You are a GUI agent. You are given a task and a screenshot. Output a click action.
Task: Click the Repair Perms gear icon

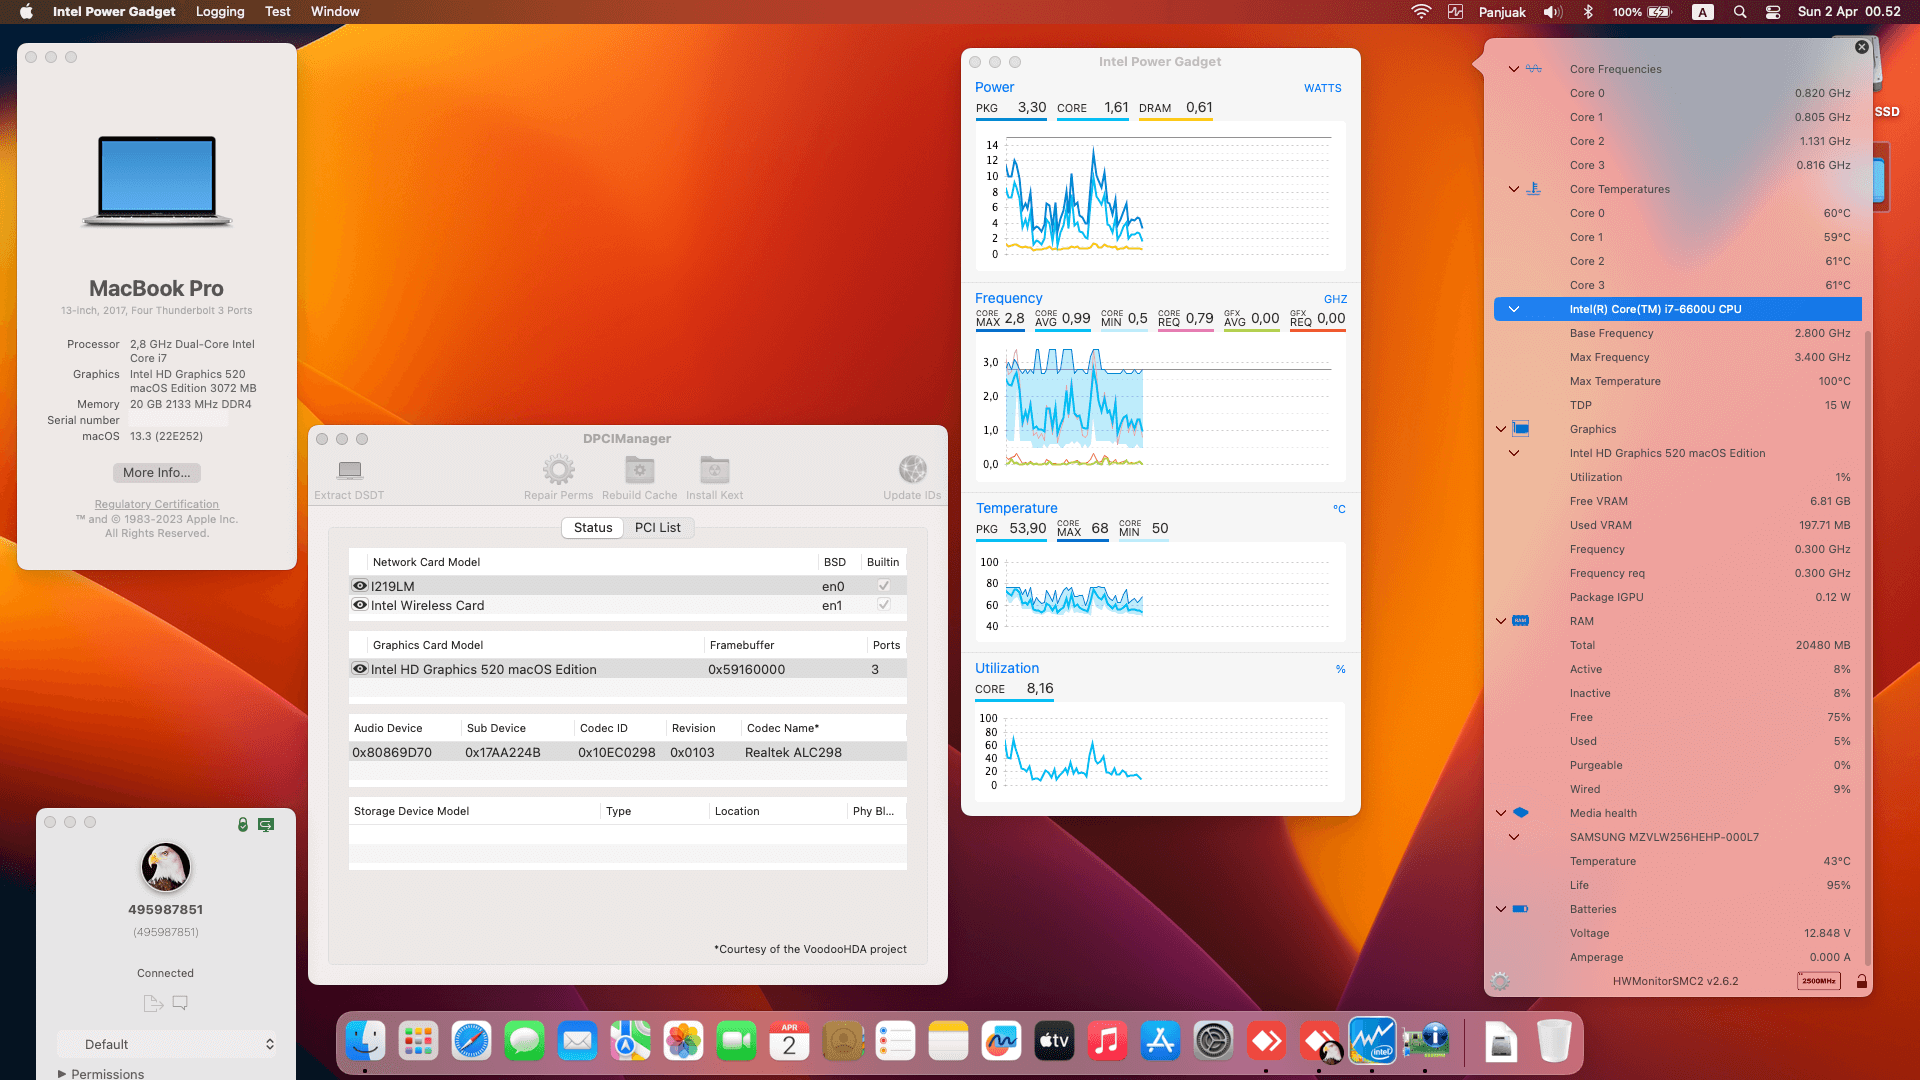(558, 470)
